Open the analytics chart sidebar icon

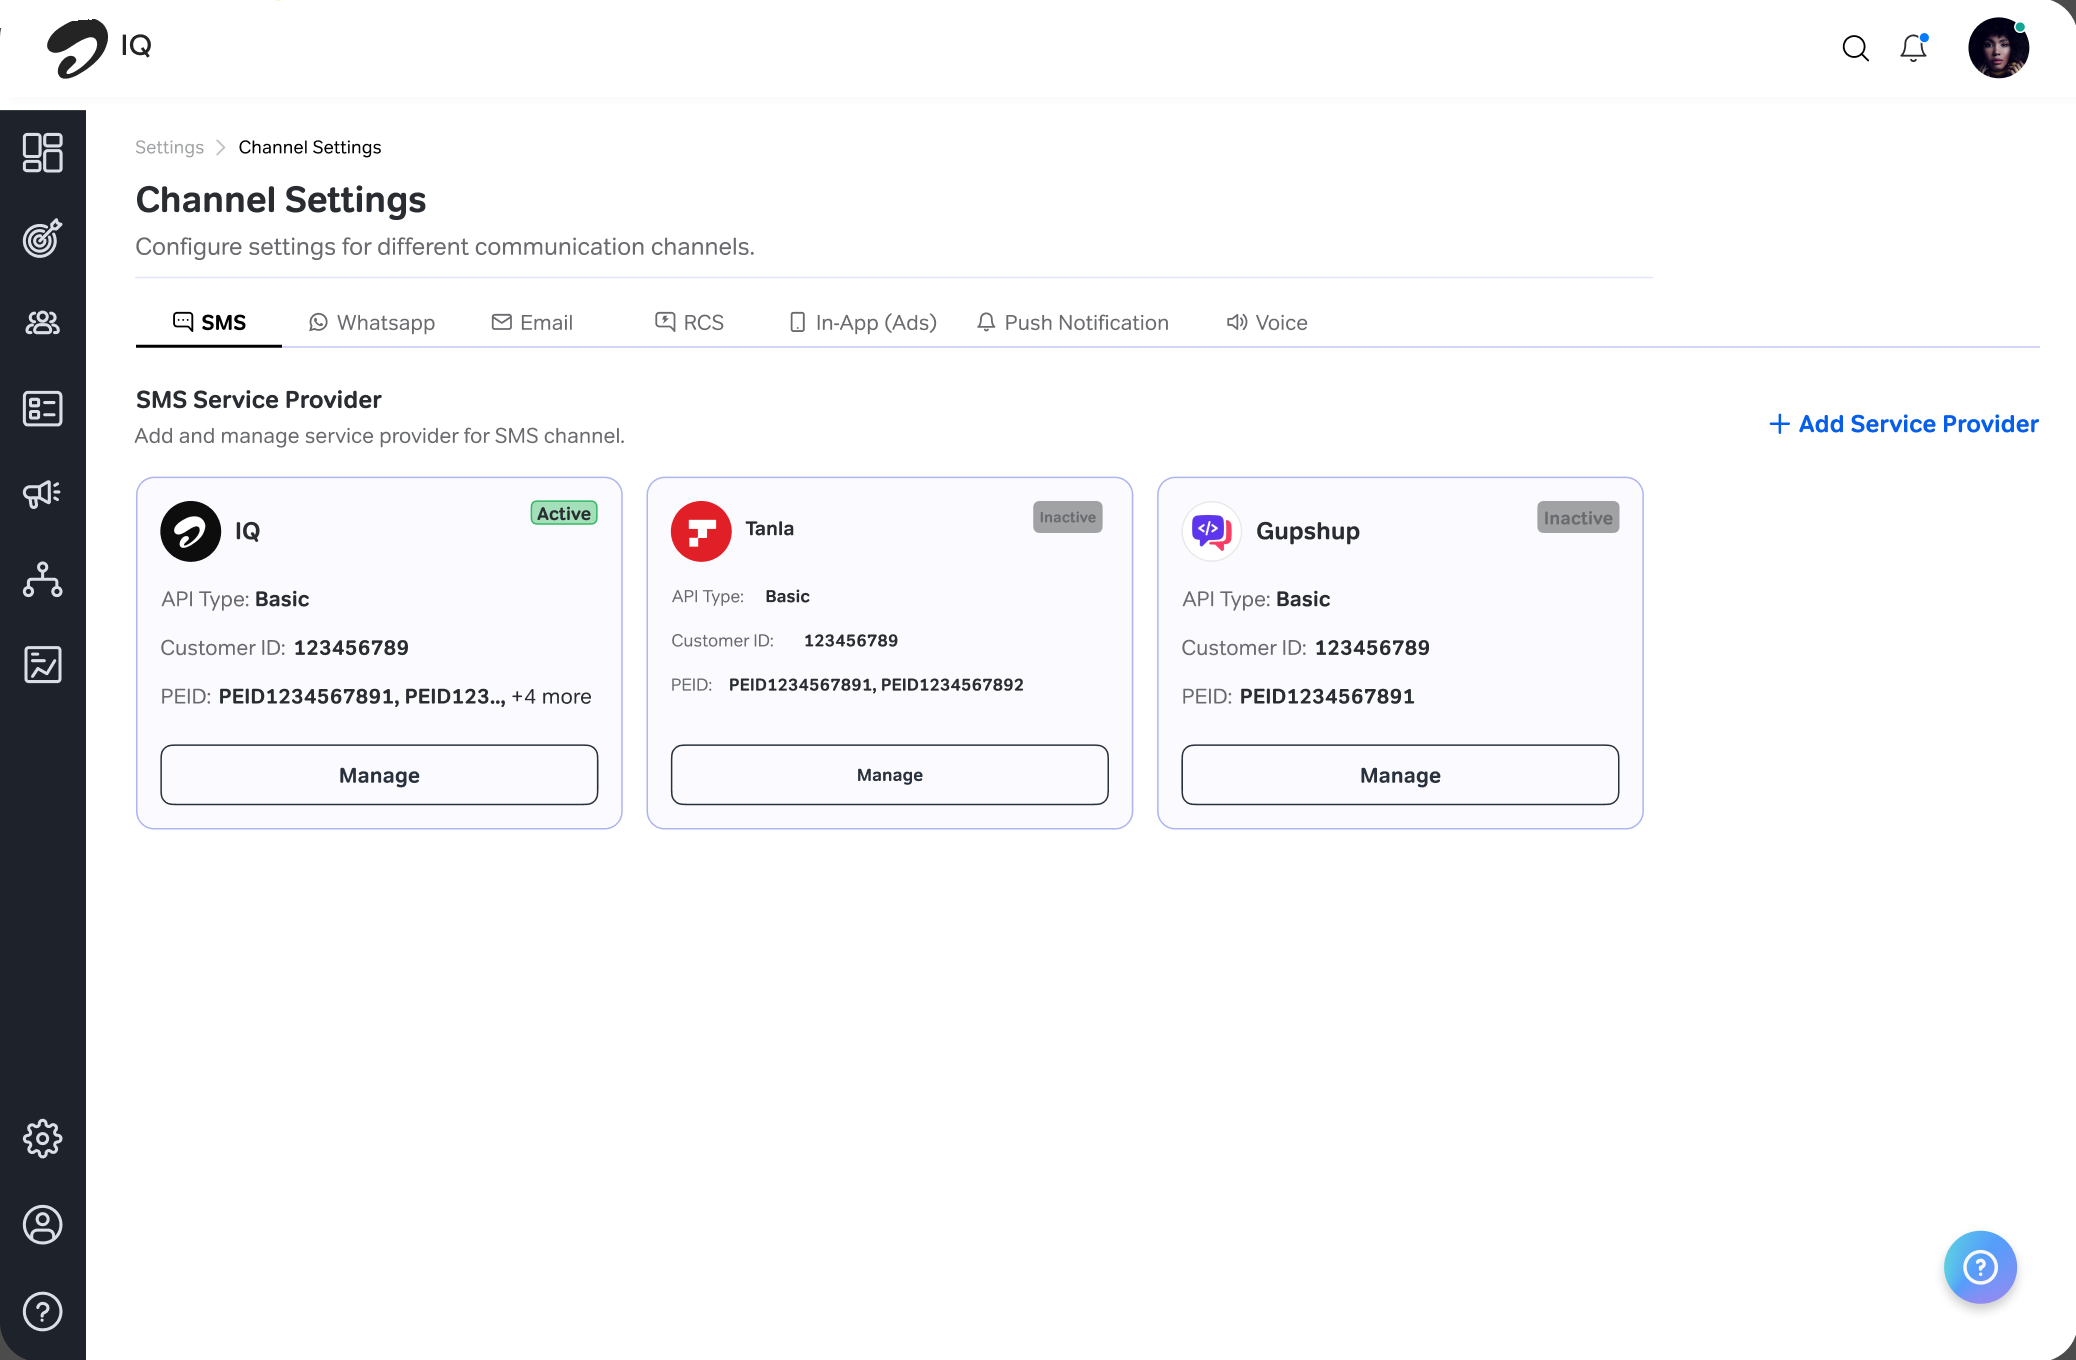click(42, 664)
